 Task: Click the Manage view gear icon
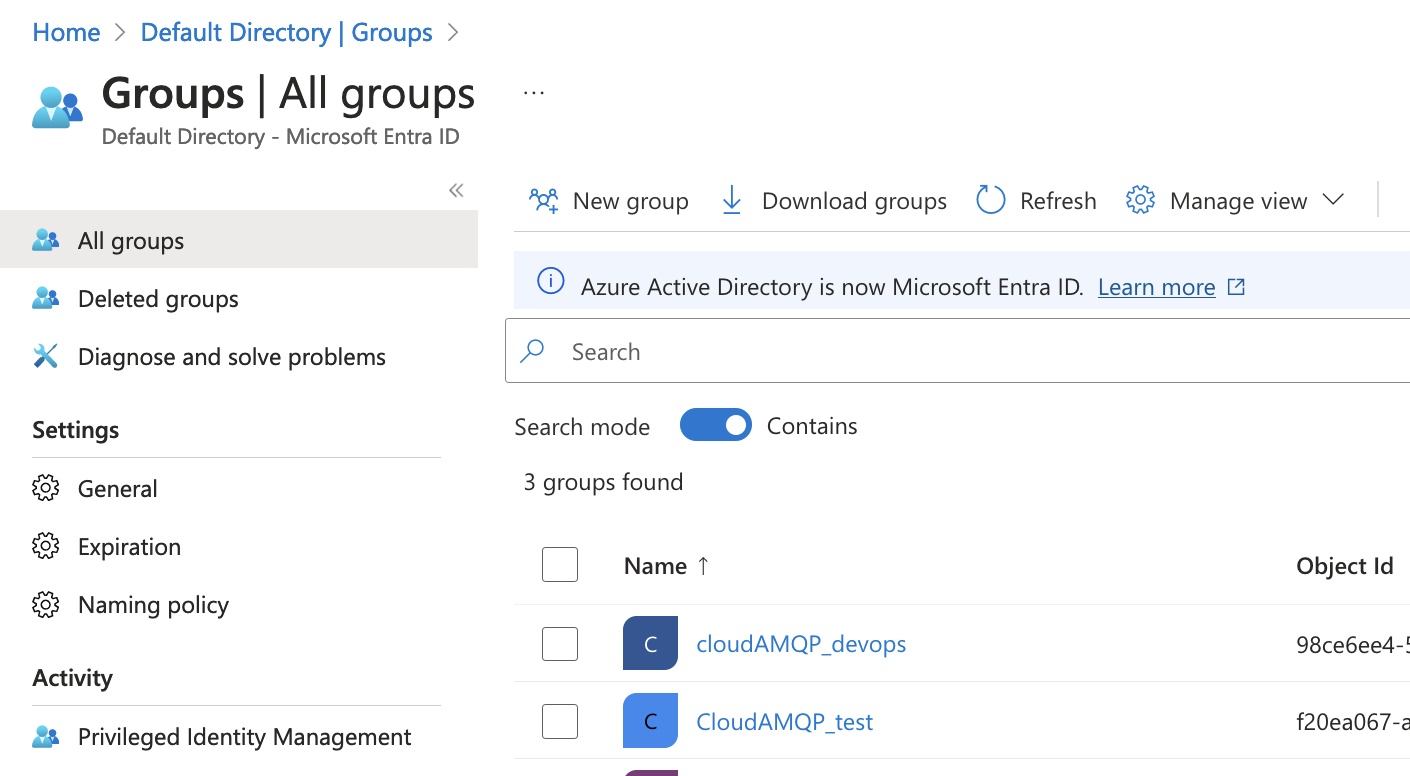[x=1141, y=200]
